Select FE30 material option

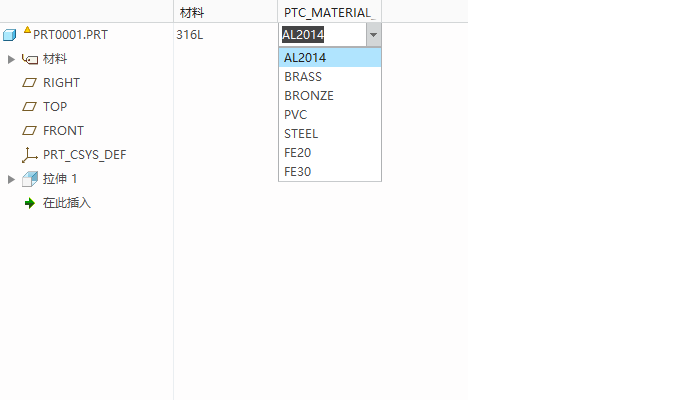(330, 171)
